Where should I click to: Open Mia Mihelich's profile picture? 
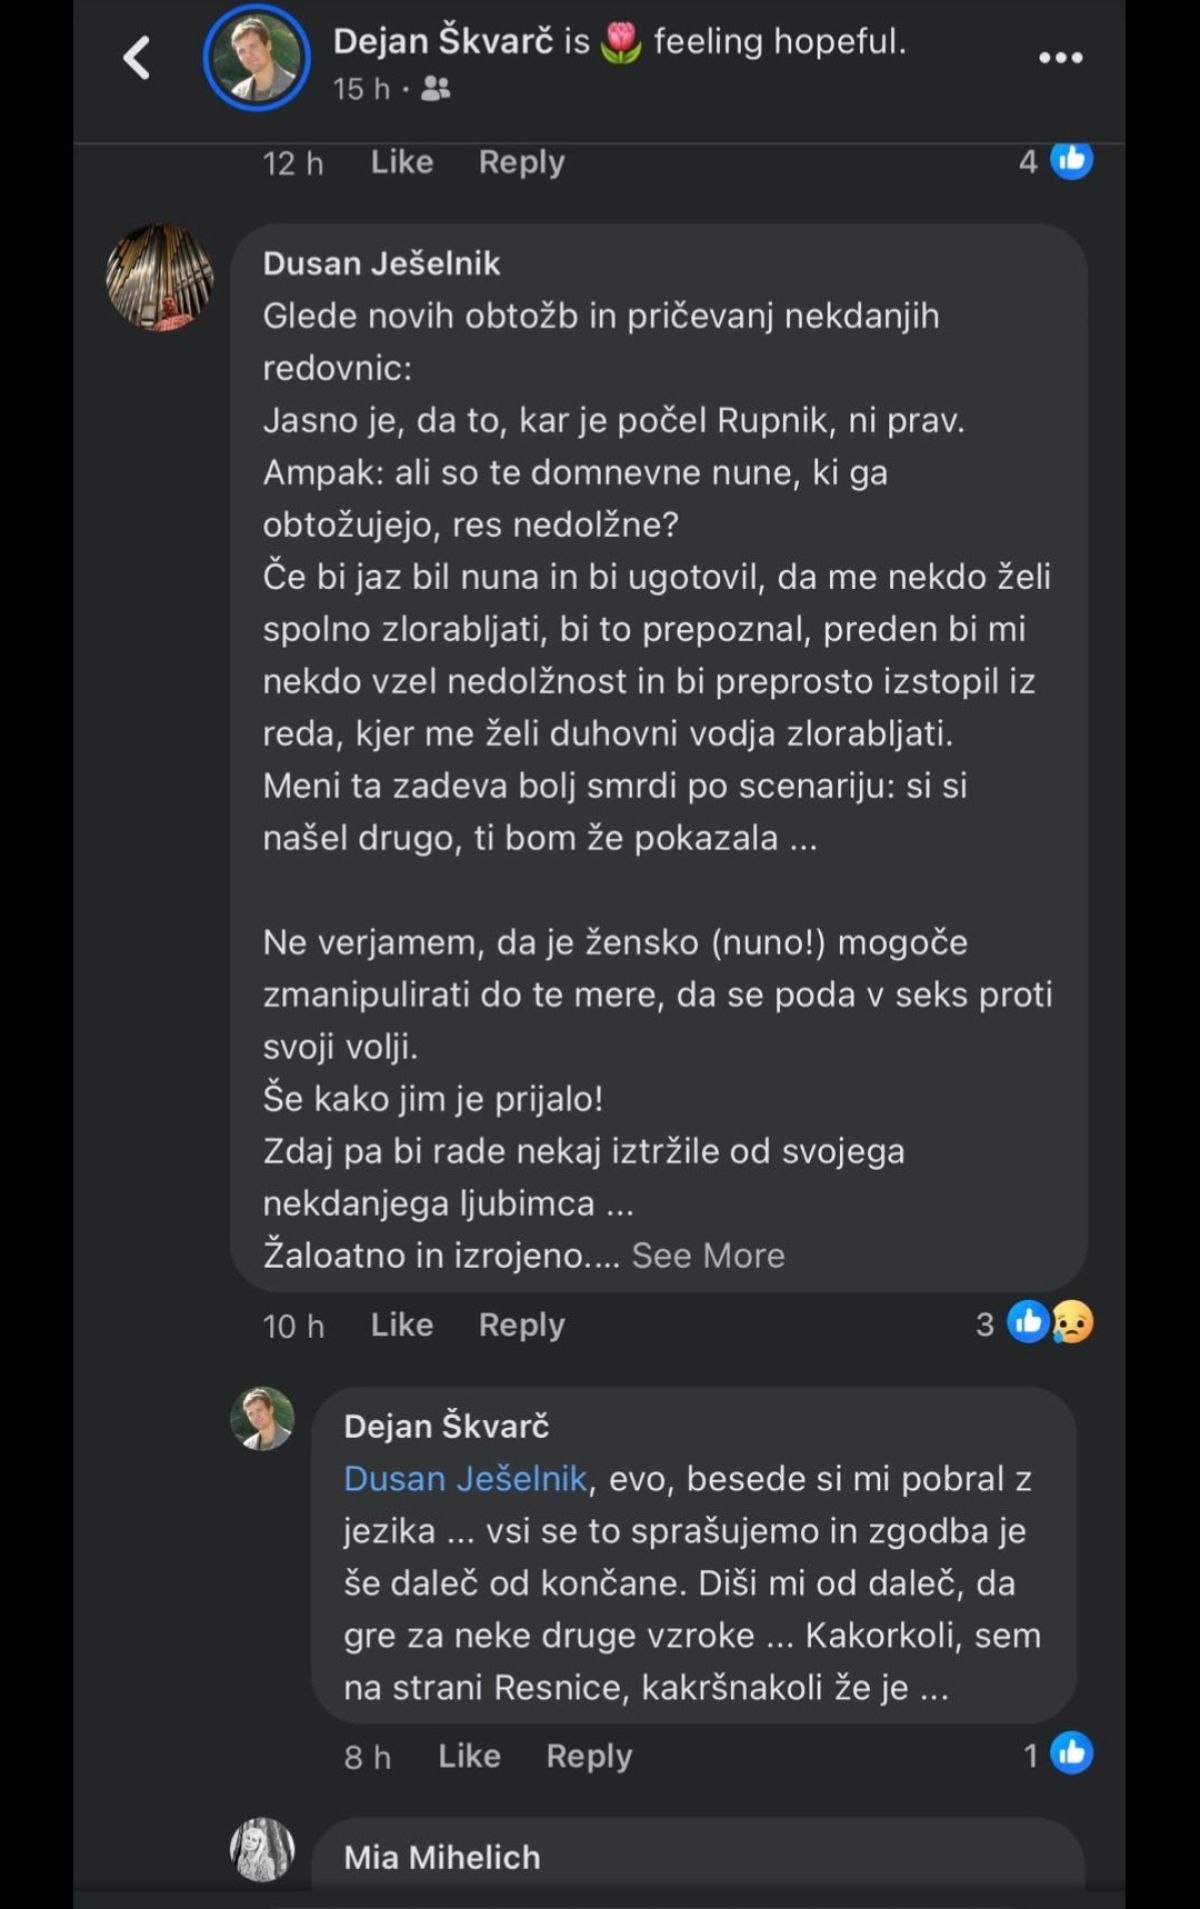tap(262, 1850)
